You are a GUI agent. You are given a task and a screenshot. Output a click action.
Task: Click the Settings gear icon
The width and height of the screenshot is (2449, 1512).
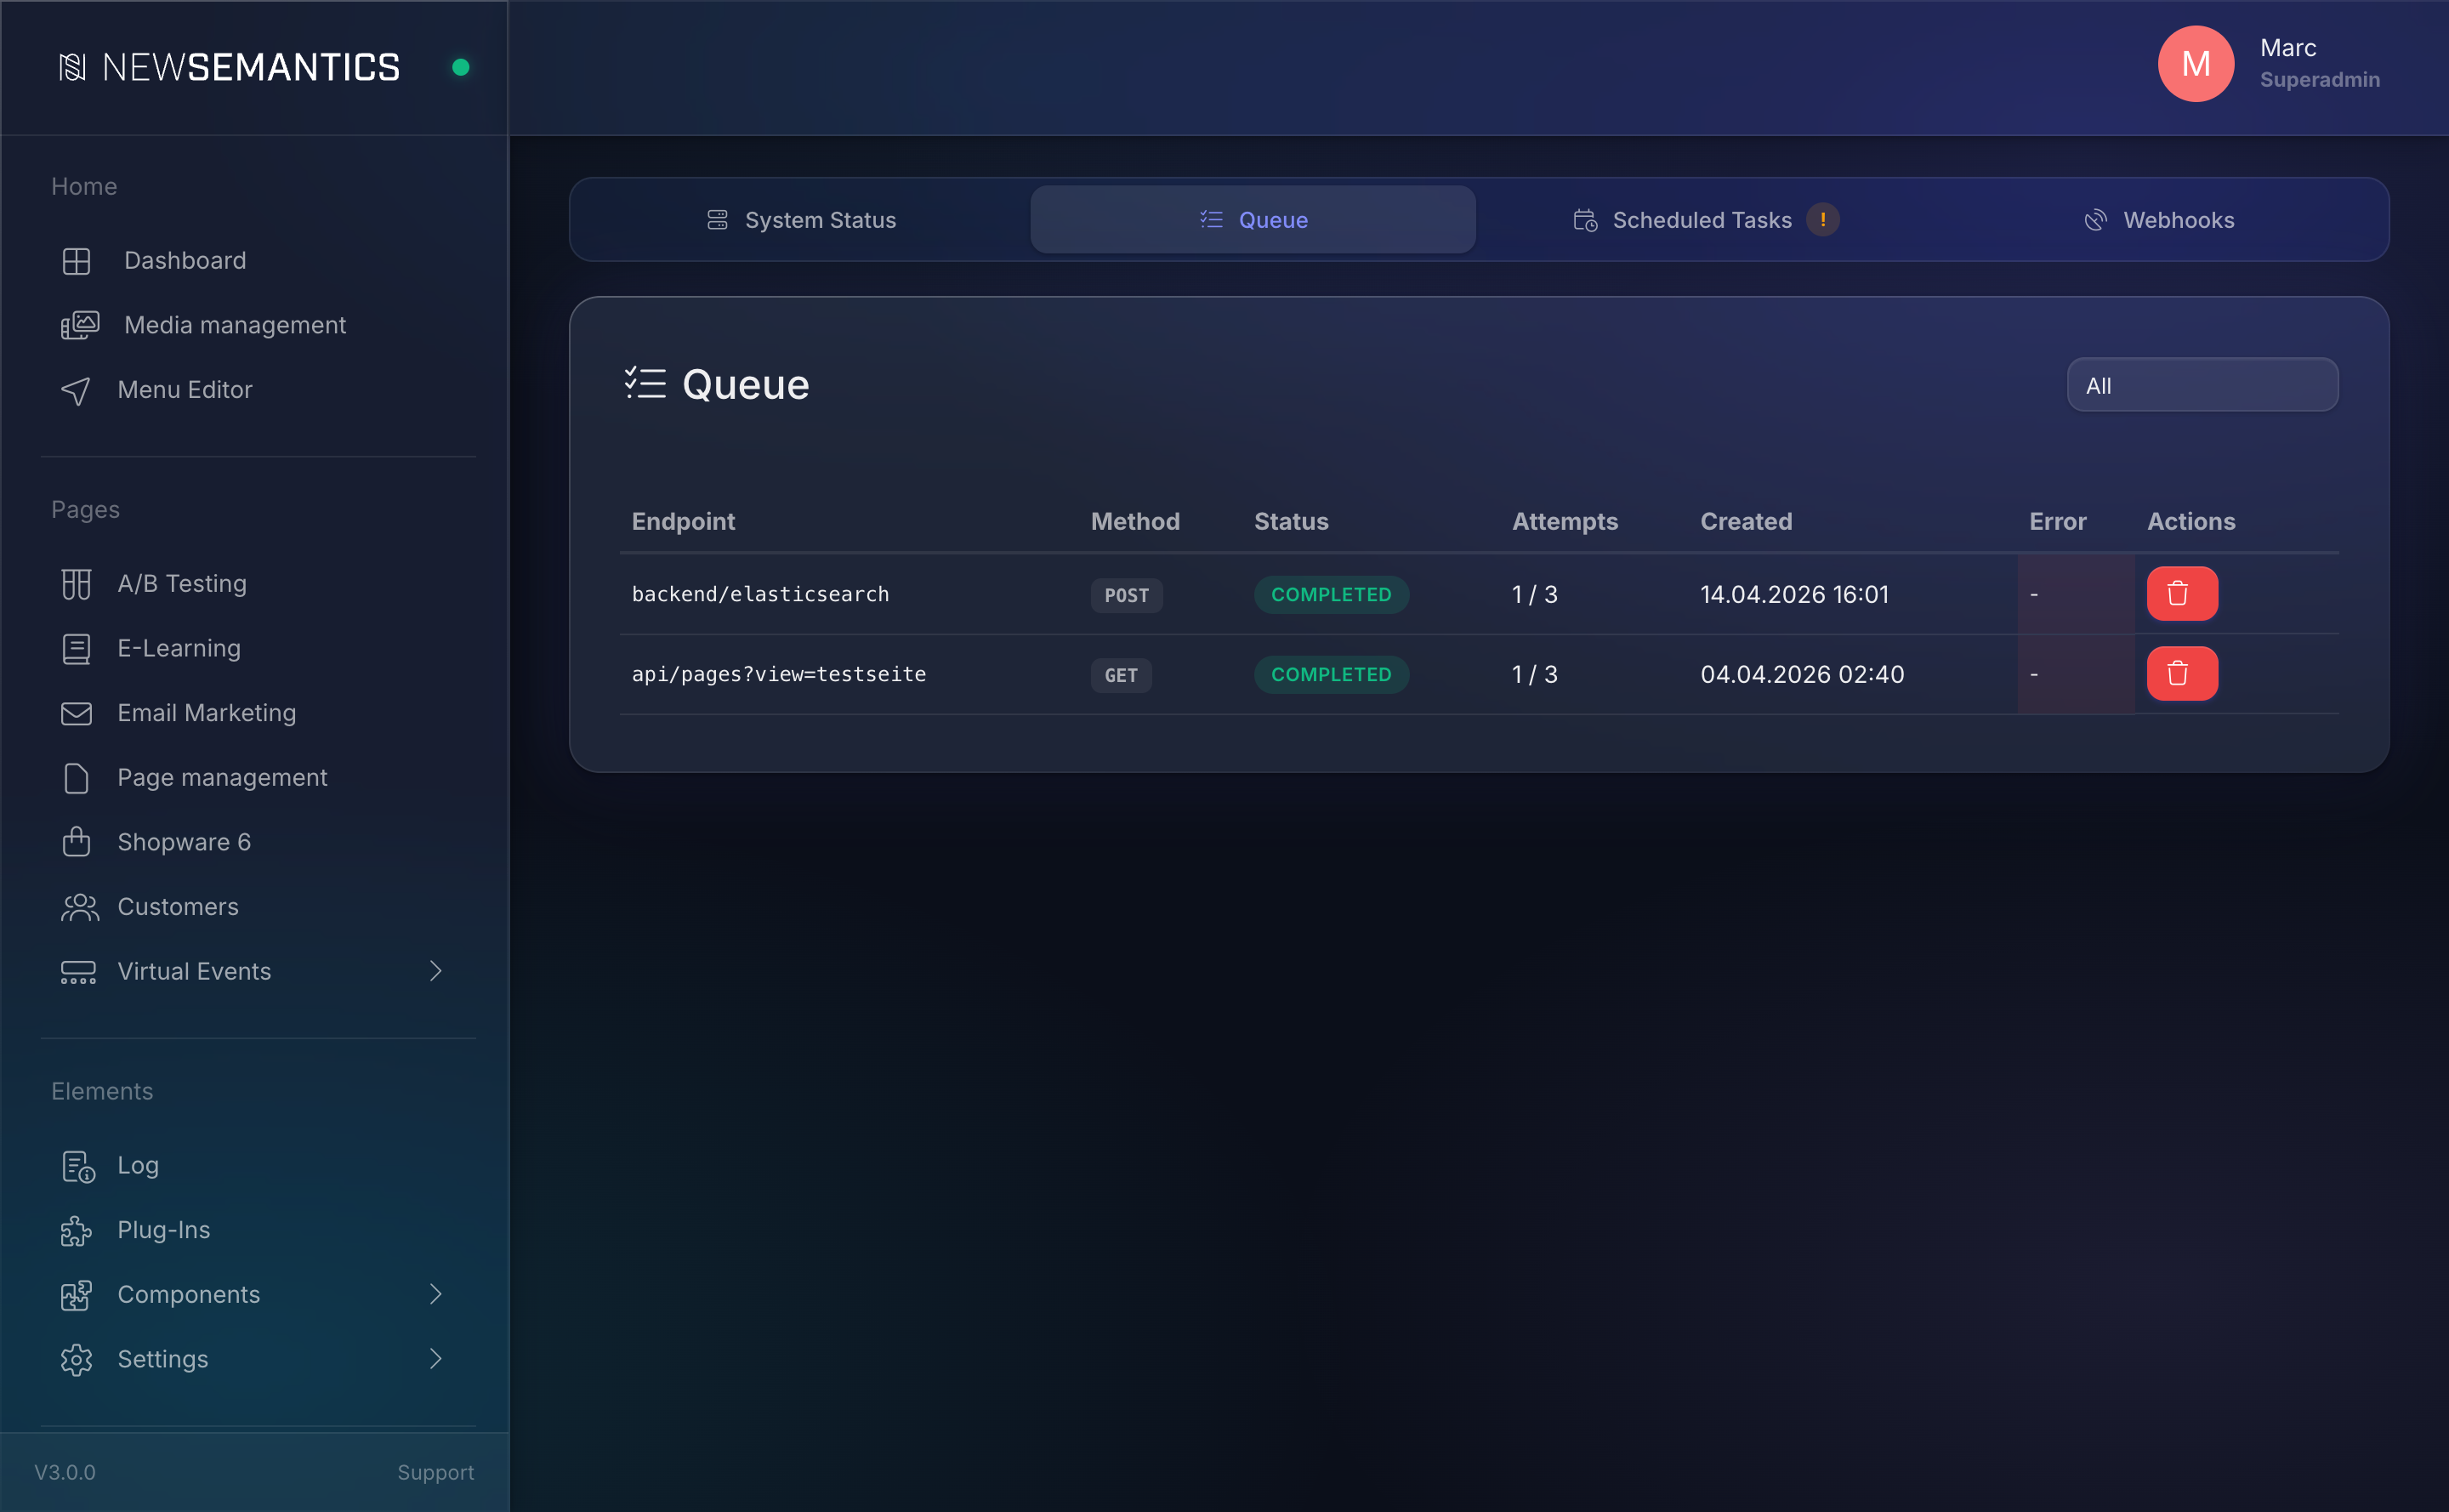(x=76, y=1360)
